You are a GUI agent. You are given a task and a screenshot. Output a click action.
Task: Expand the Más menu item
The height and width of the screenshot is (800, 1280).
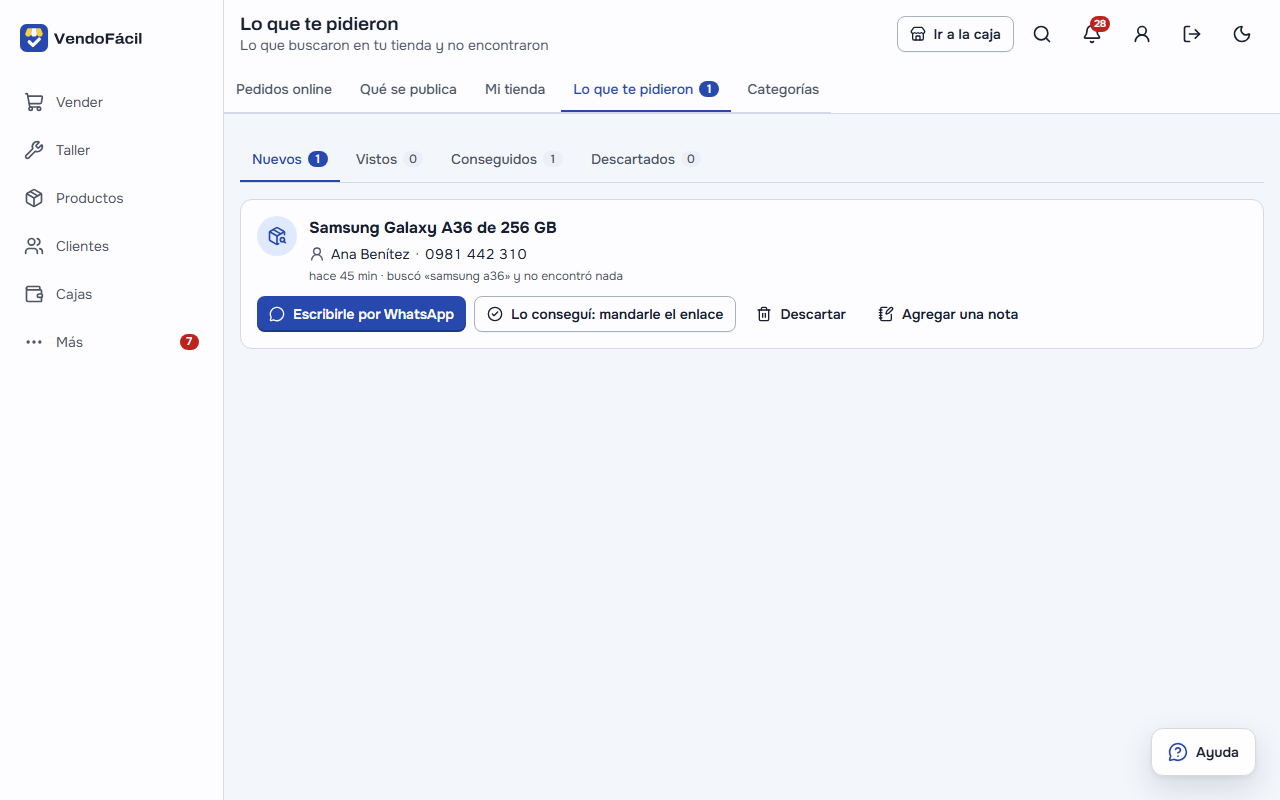click(111, 342)
